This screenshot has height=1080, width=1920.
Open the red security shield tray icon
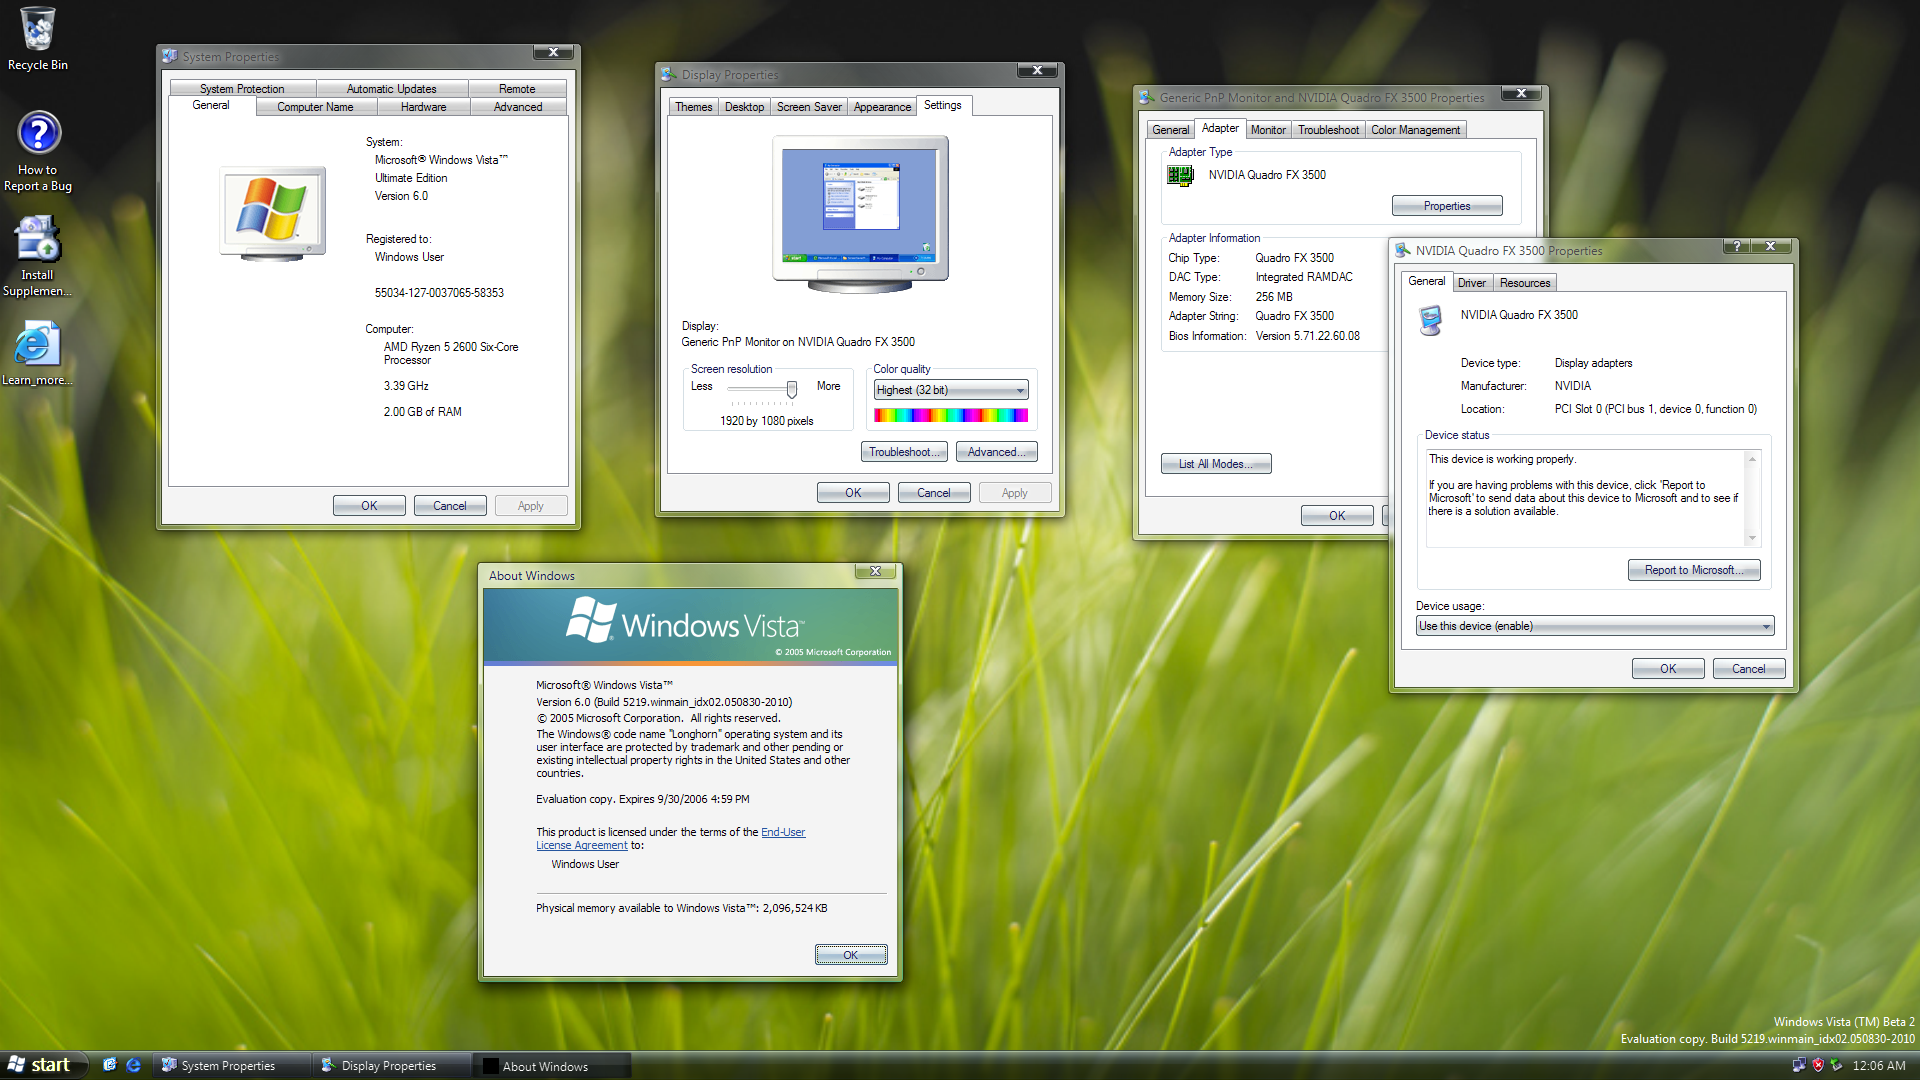coord(1818,1065)
